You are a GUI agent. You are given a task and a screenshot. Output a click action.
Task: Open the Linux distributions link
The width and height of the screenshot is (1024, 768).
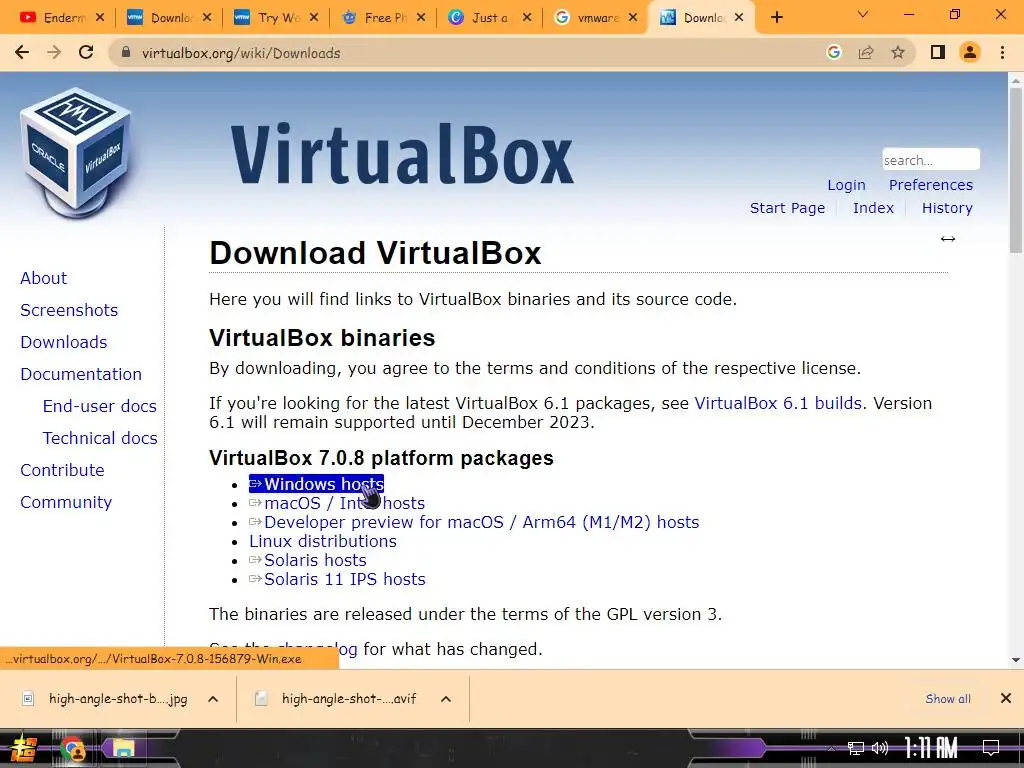point(323,541)
